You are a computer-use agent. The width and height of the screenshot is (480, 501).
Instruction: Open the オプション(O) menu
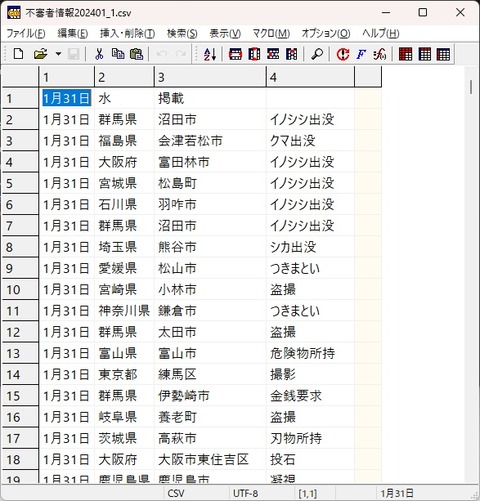[326, 33]
